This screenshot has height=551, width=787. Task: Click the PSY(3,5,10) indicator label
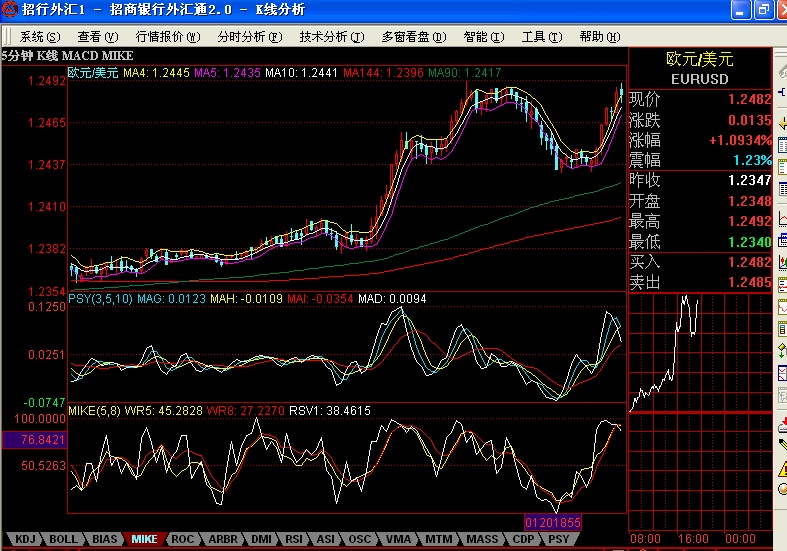100,299
